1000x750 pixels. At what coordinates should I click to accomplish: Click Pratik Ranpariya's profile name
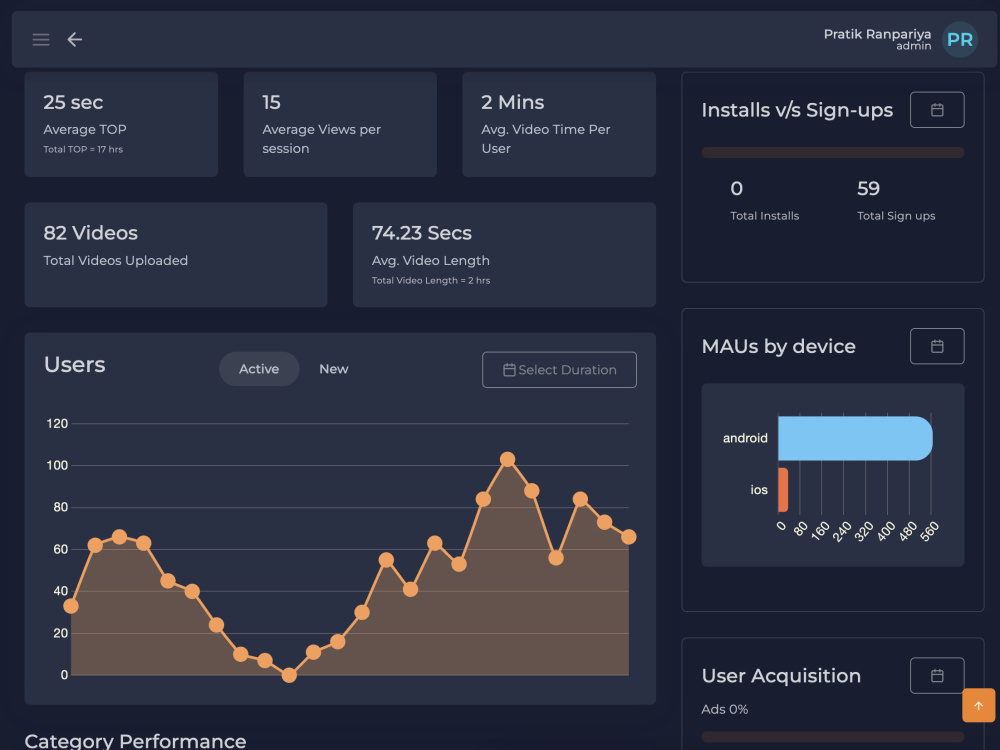pos(877,33)
